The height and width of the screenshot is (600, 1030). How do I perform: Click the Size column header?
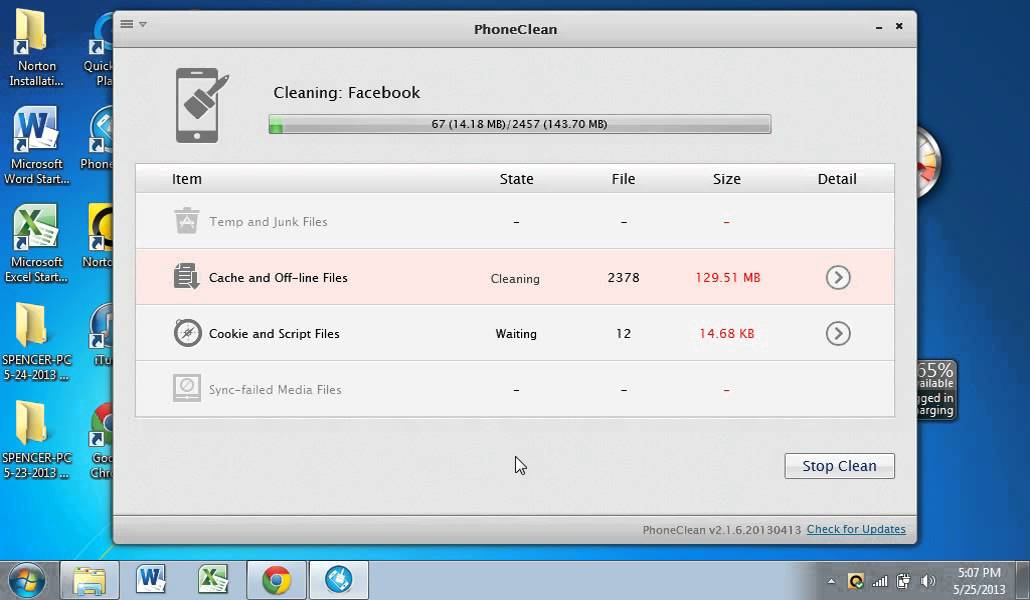(x=727, y=179)
